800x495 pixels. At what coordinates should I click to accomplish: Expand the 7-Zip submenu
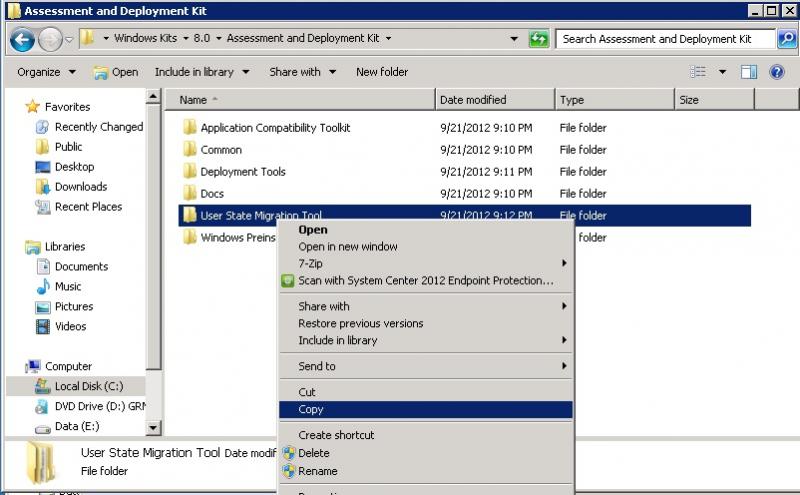[x=426, y=263]
